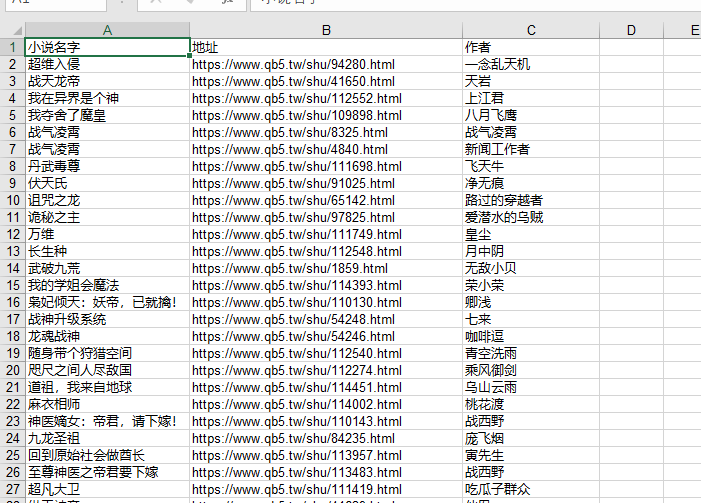Click cell 战天龙帝
This screenshot has width=701, height=503.
pos(108,81)
